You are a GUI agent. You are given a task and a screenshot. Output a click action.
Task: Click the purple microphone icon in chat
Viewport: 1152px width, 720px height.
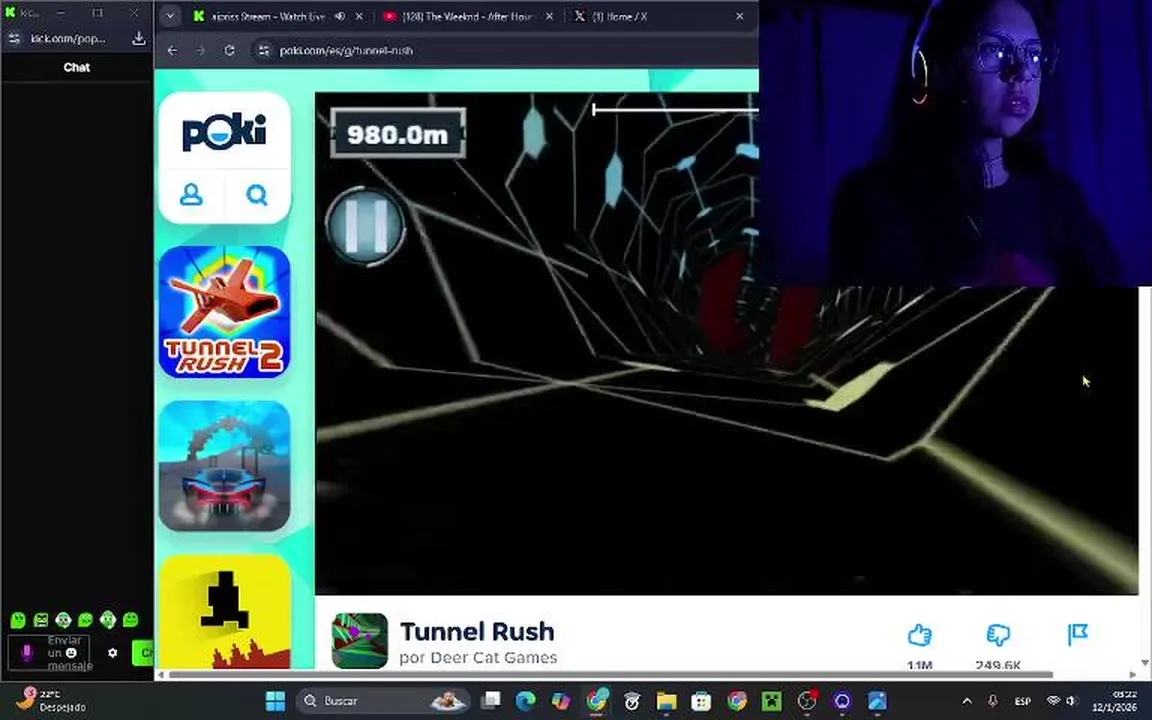click(x=26, y=652)
